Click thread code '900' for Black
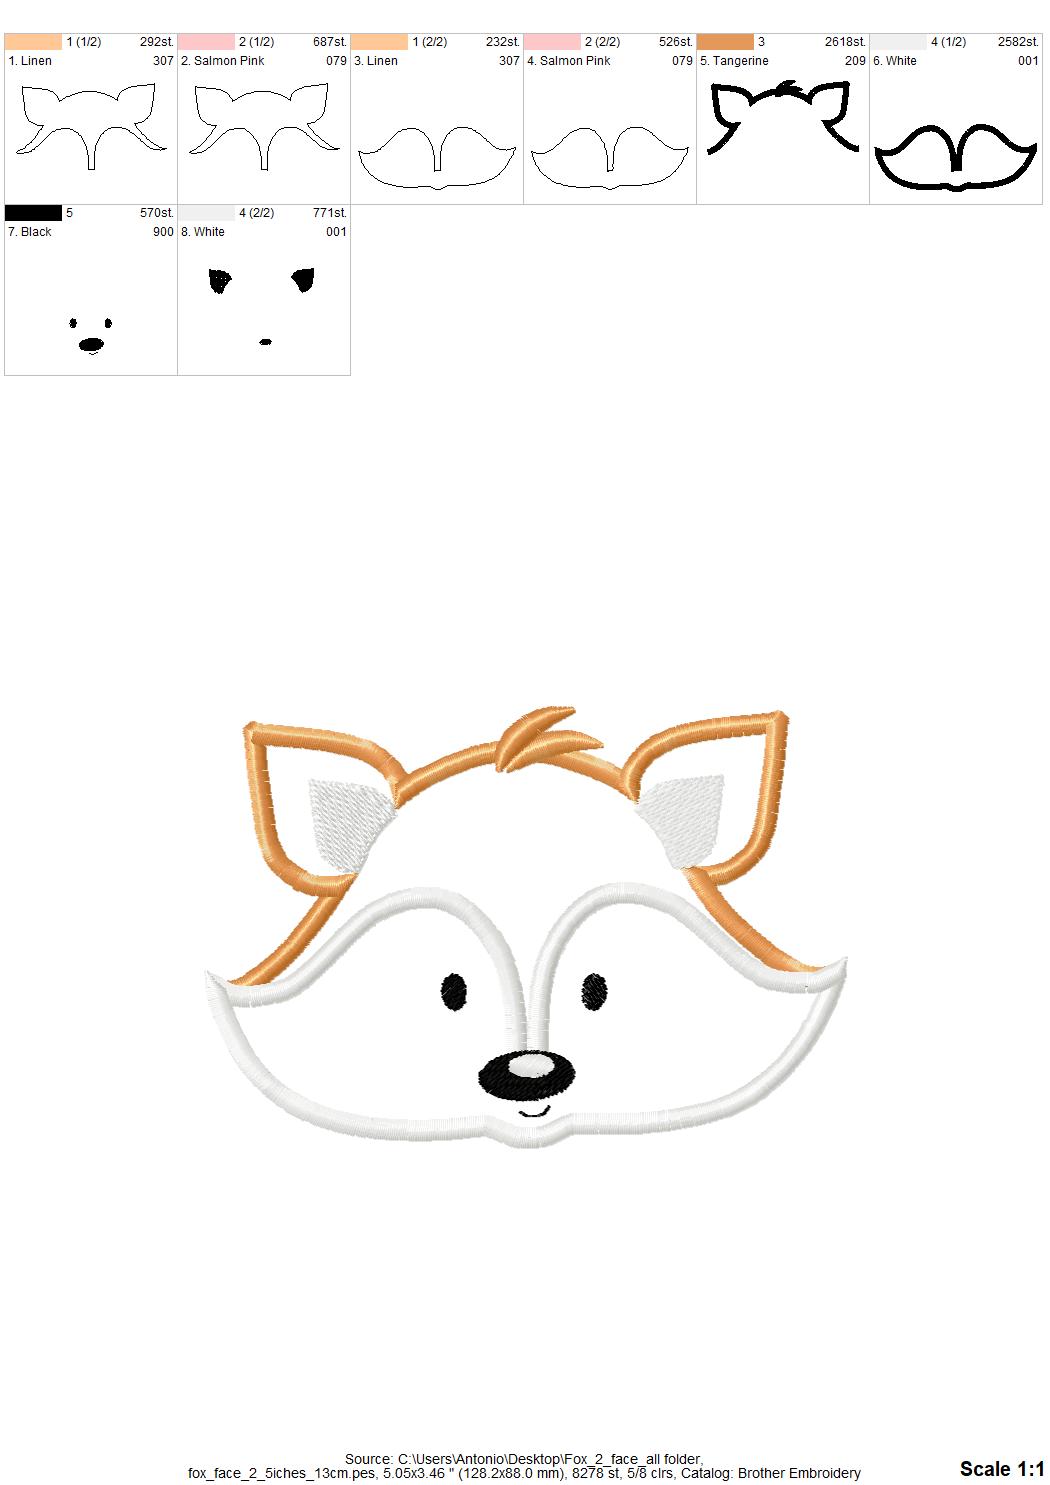The height and width of the screenshot is (1485, 1050). click(163, 232)
